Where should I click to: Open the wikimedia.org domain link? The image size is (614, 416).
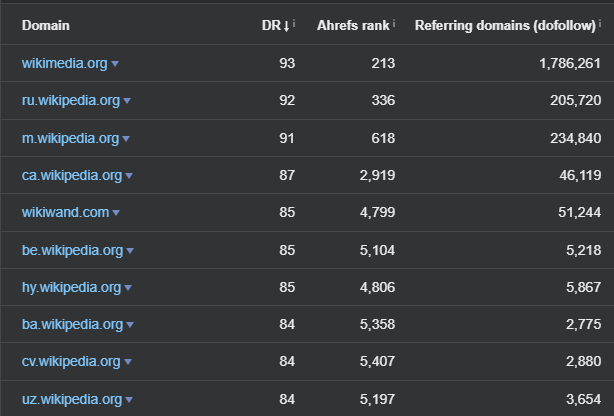(65, 63)
